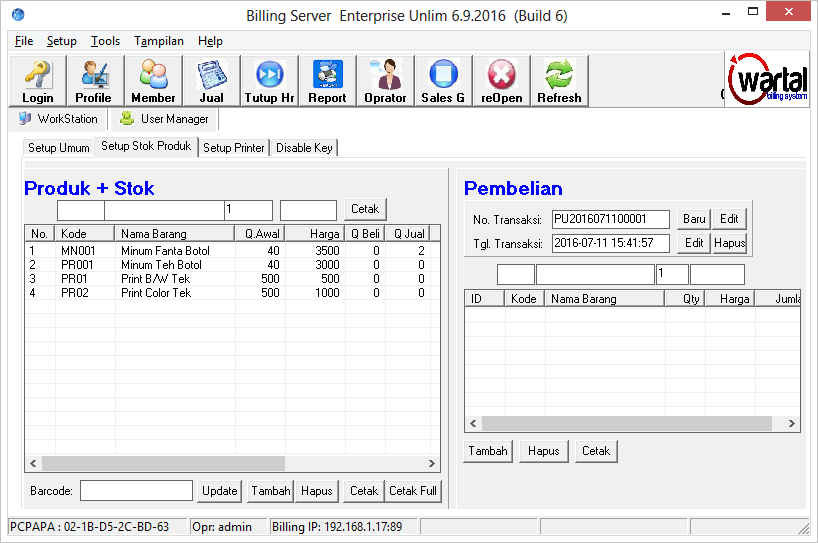
Task: Open the Tampilan menu
Action: pyautogui.click(x=159, y=41)
